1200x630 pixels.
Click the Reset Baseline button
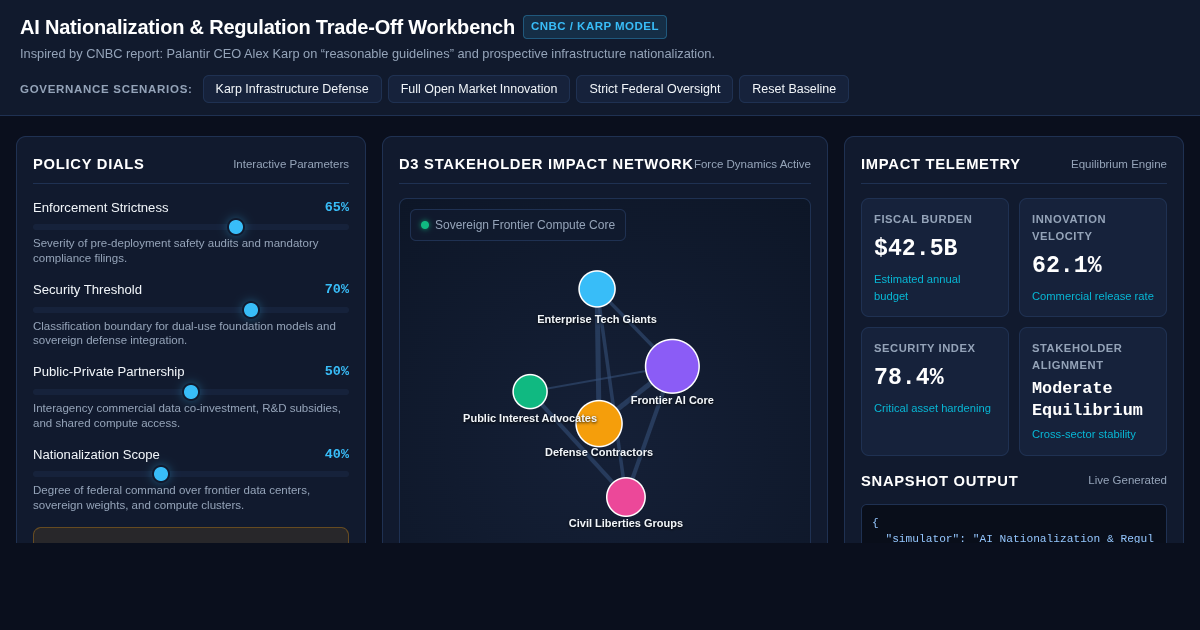[794, 89]
